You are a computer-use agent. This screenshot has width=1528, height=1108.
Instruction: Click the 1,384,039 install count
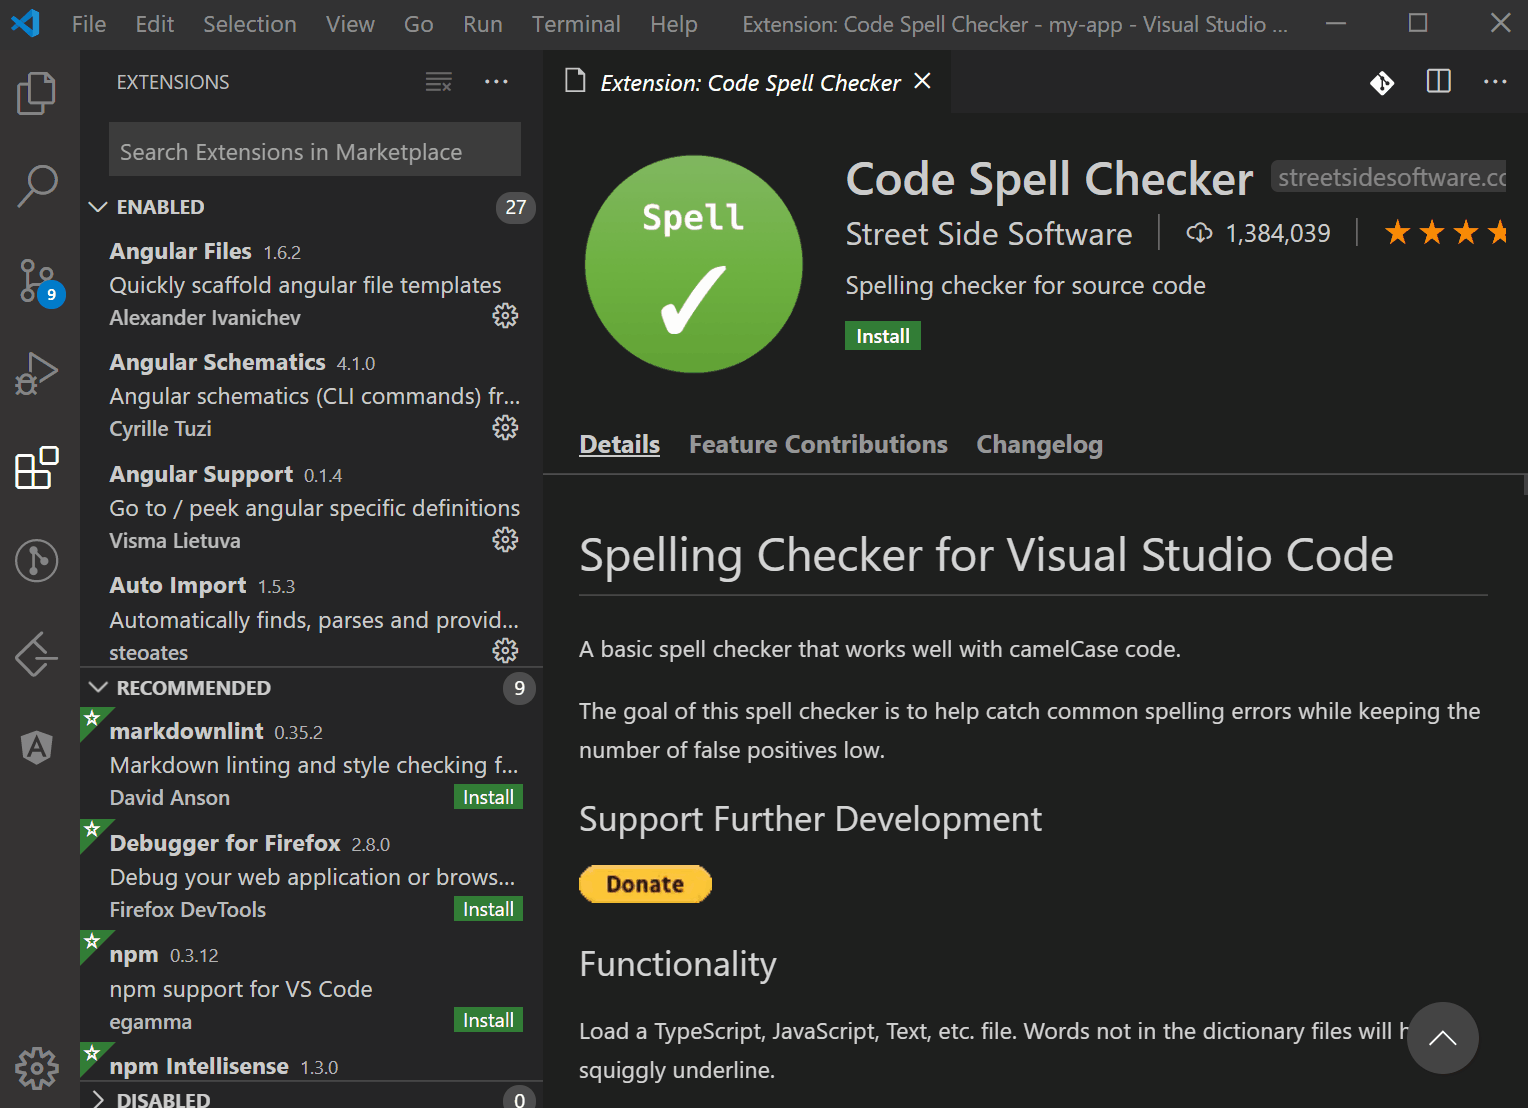pos(1278,233)
